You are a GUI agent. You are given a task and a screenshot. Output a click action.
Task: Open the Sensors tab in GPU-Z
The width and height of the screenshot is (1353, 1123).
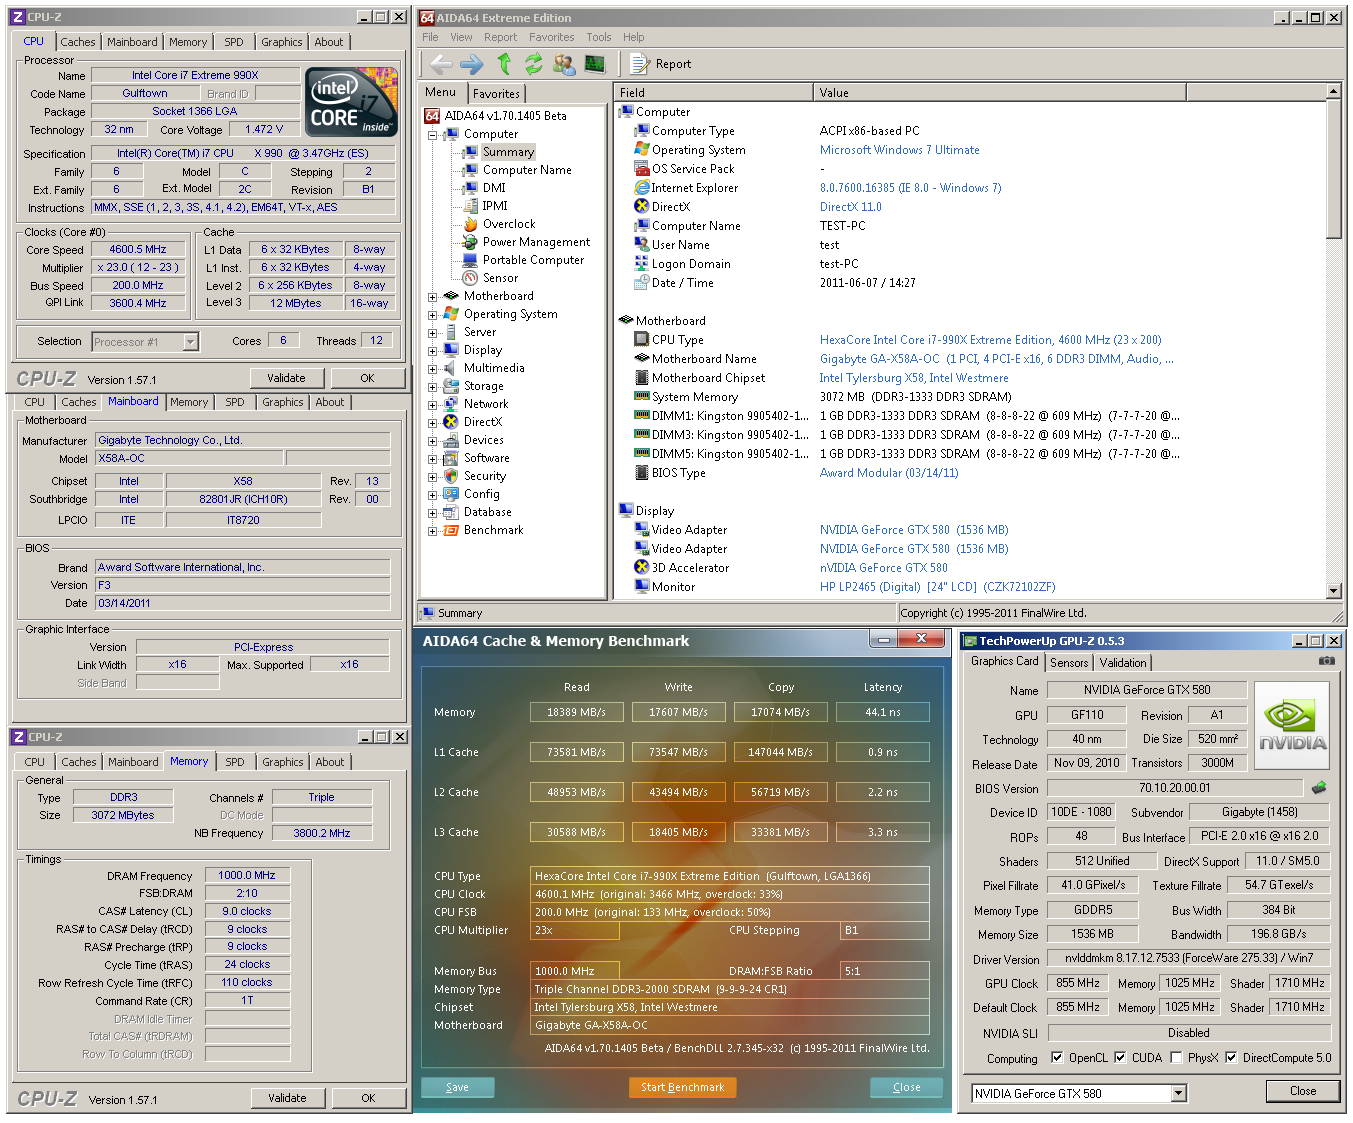pos(1069,663)
